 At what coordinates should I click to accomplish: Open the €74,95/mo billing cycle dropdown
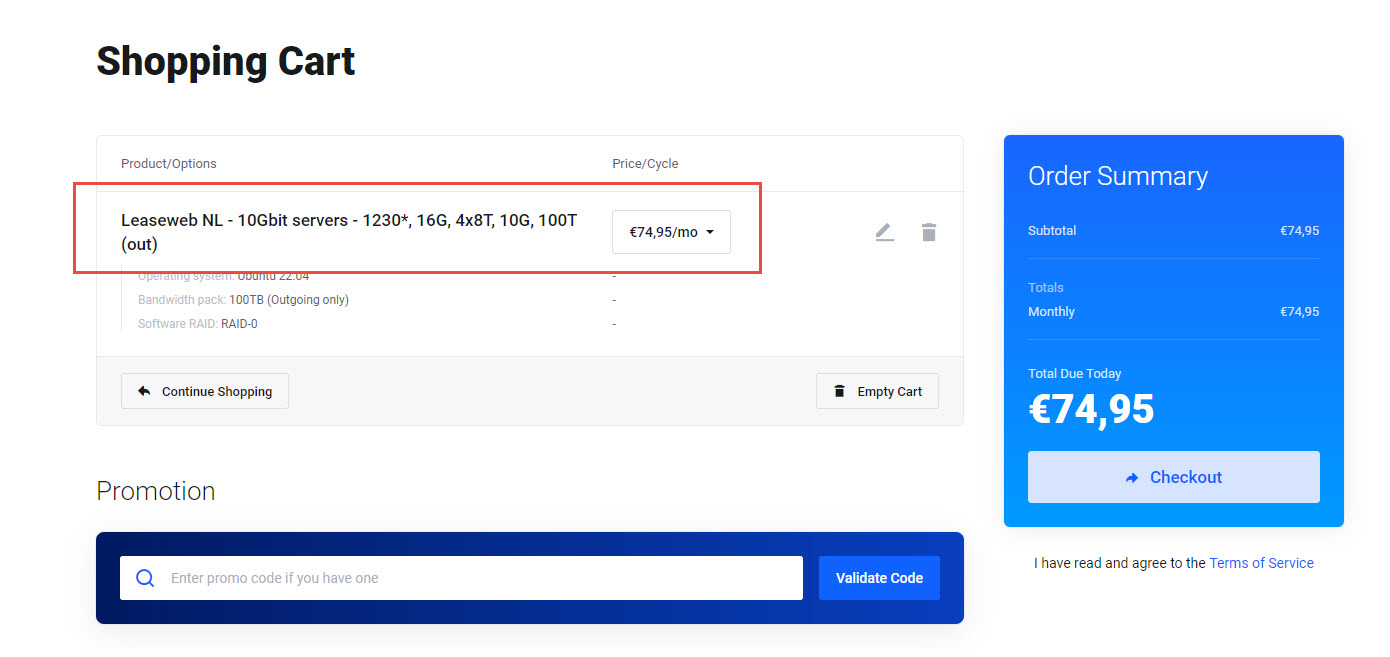pos(670,232)
